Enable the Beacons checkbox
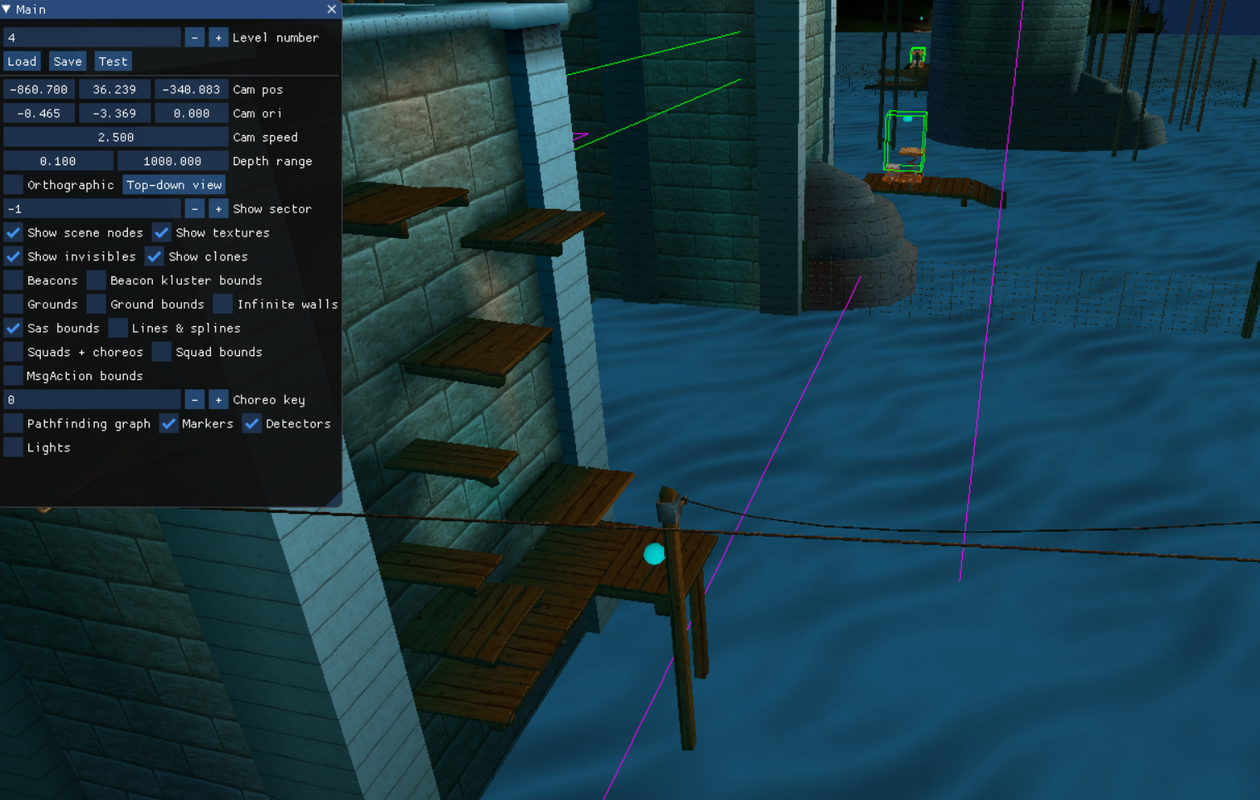The height and width of the screenshot is (800, 1260). (14, 281)
